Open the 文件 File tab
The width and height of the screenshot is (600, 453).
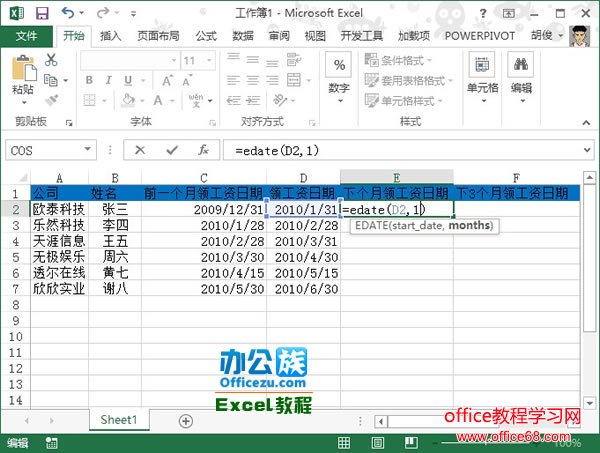click(x=26, y=36)
